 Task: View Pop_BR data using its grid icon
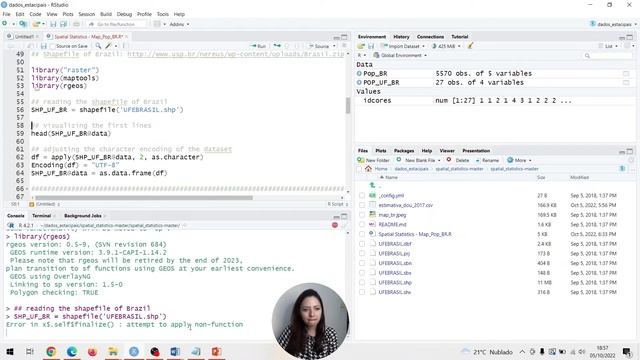click(x=626, y=73)
